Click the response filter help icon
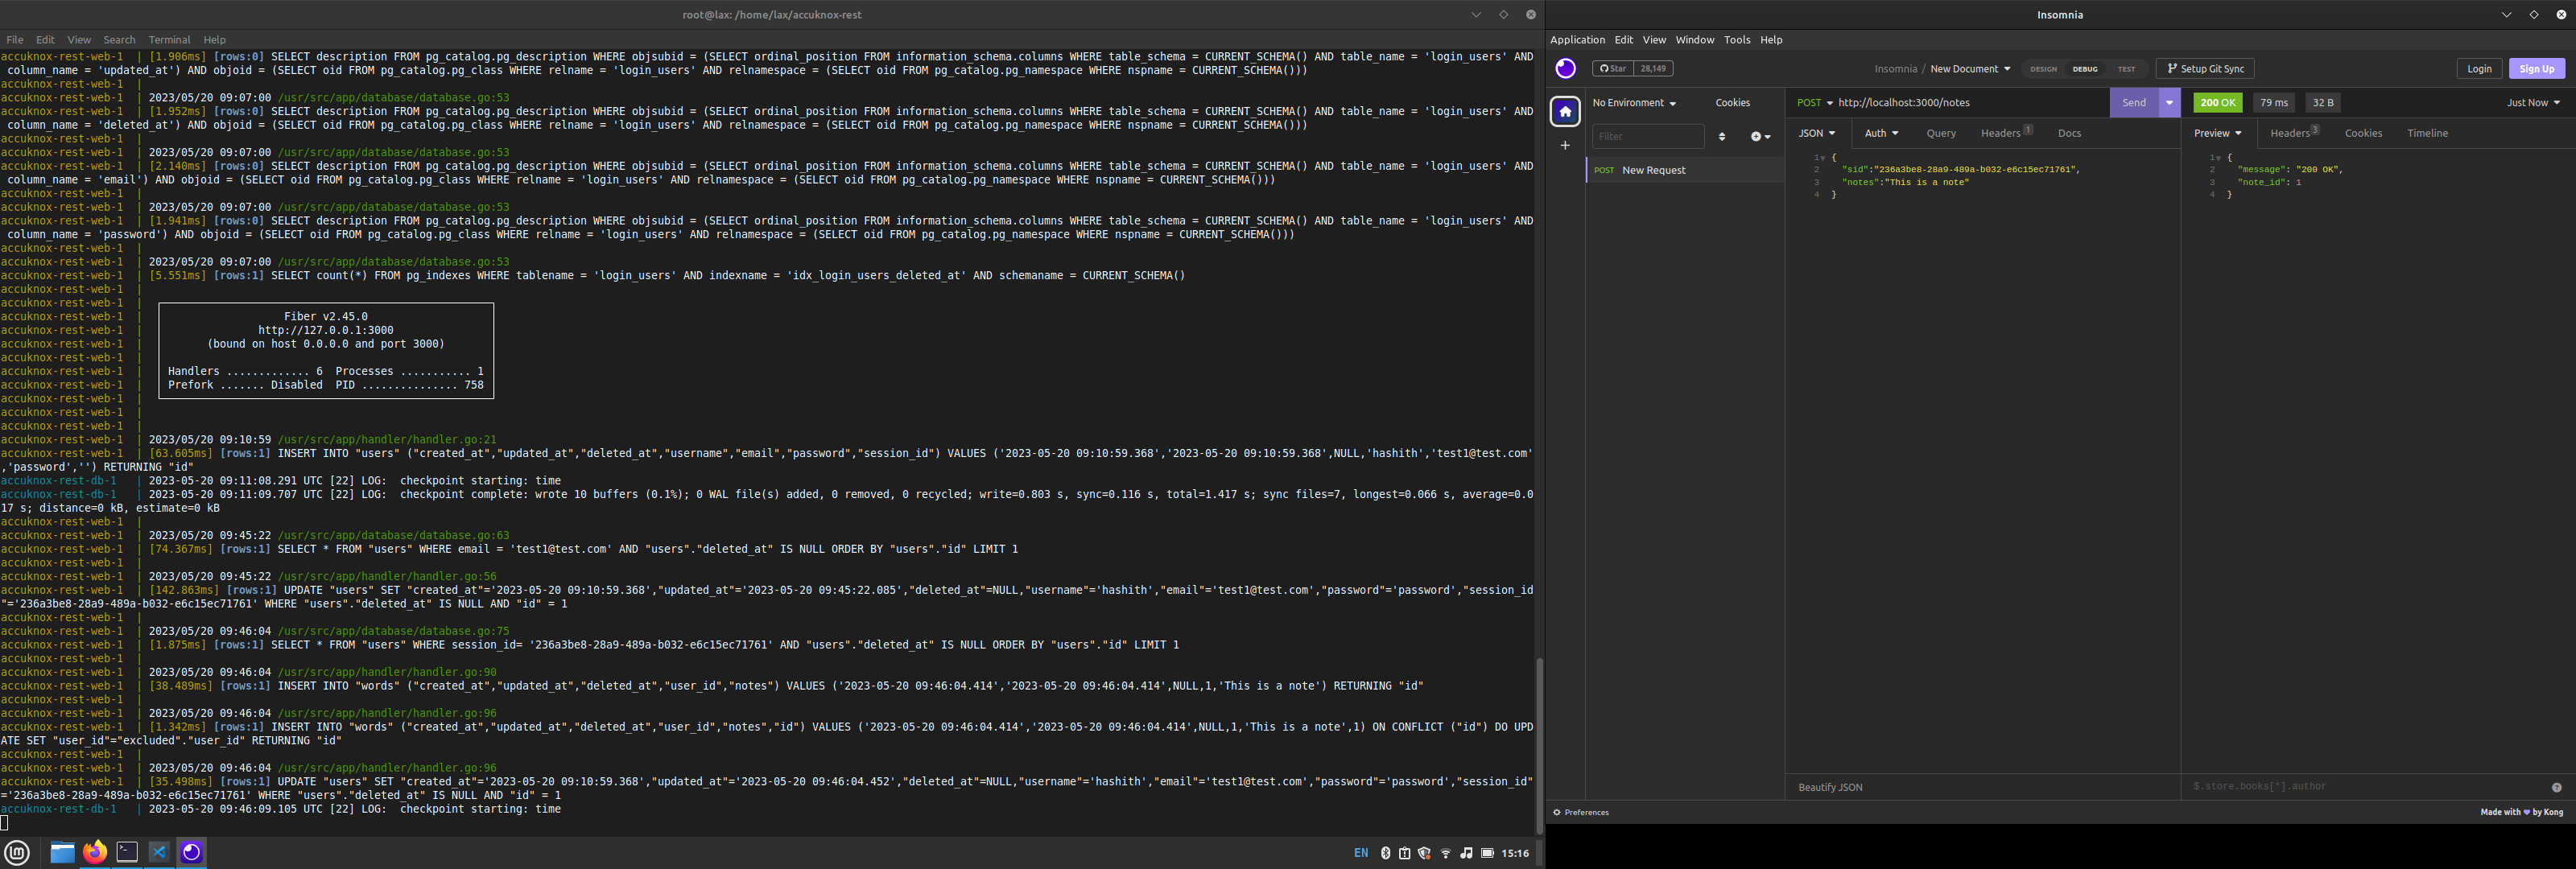The height and width of the screenshot is (869, 2576). click(2556, 787)
